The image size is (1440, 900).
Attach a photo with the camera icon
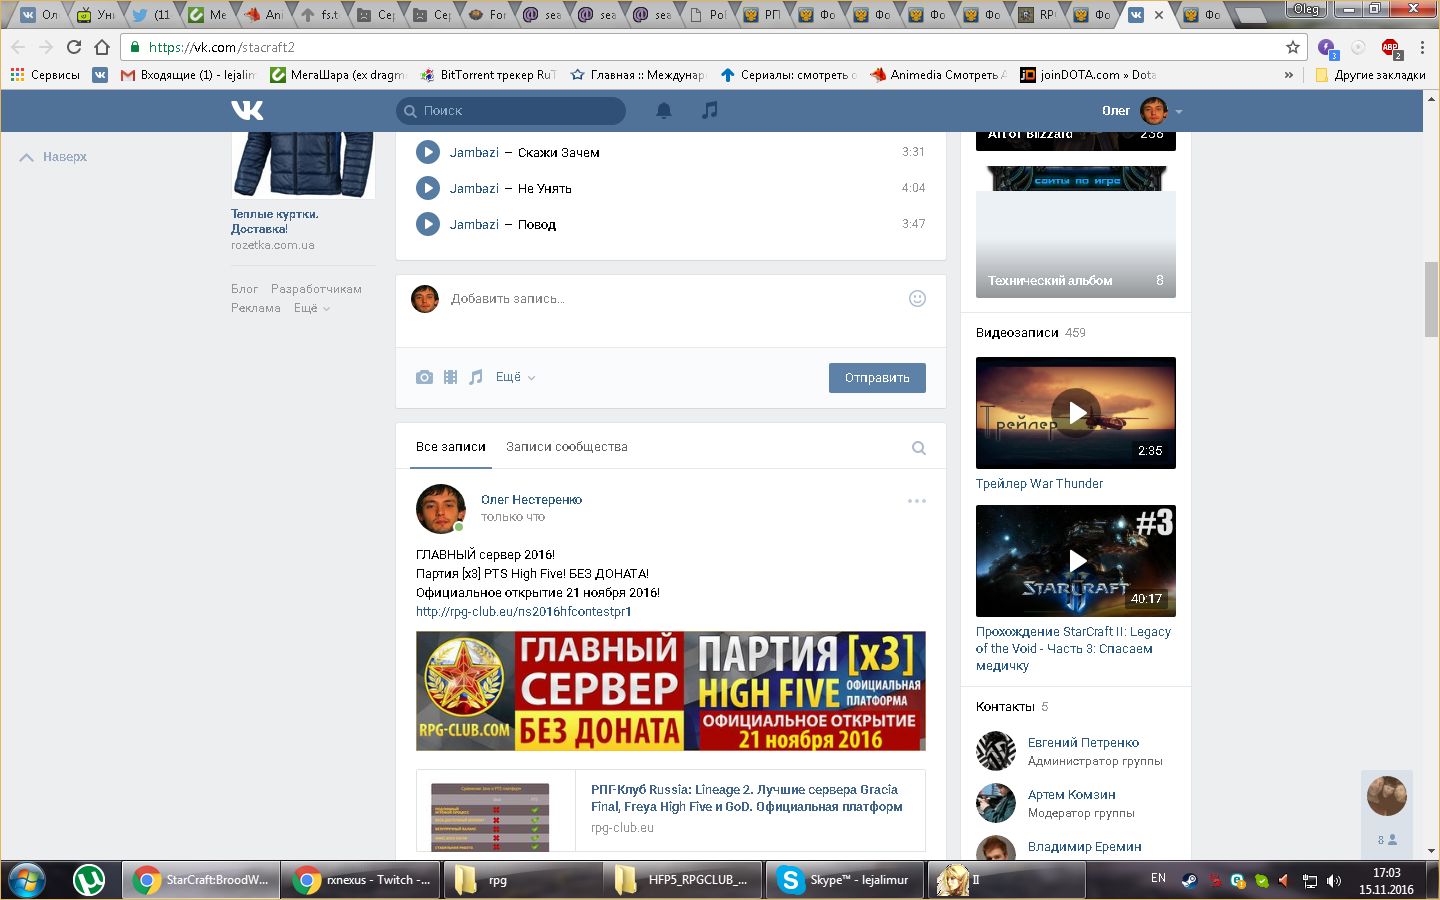click(x=425, y=377)
